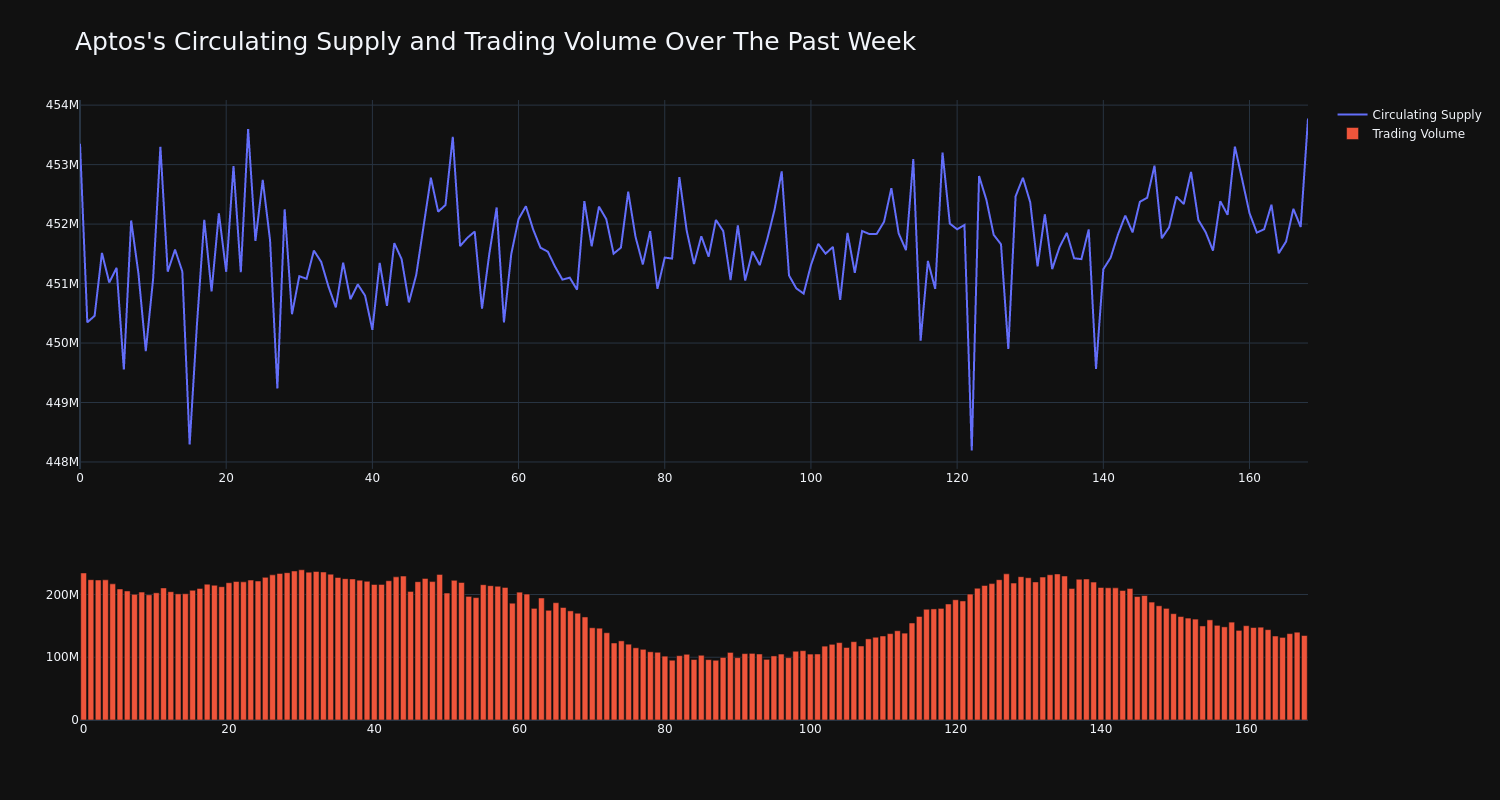Click x-axis tick 60 under volume chart
This screenshot has height=800, width=1500.
(x=519, y=729)
